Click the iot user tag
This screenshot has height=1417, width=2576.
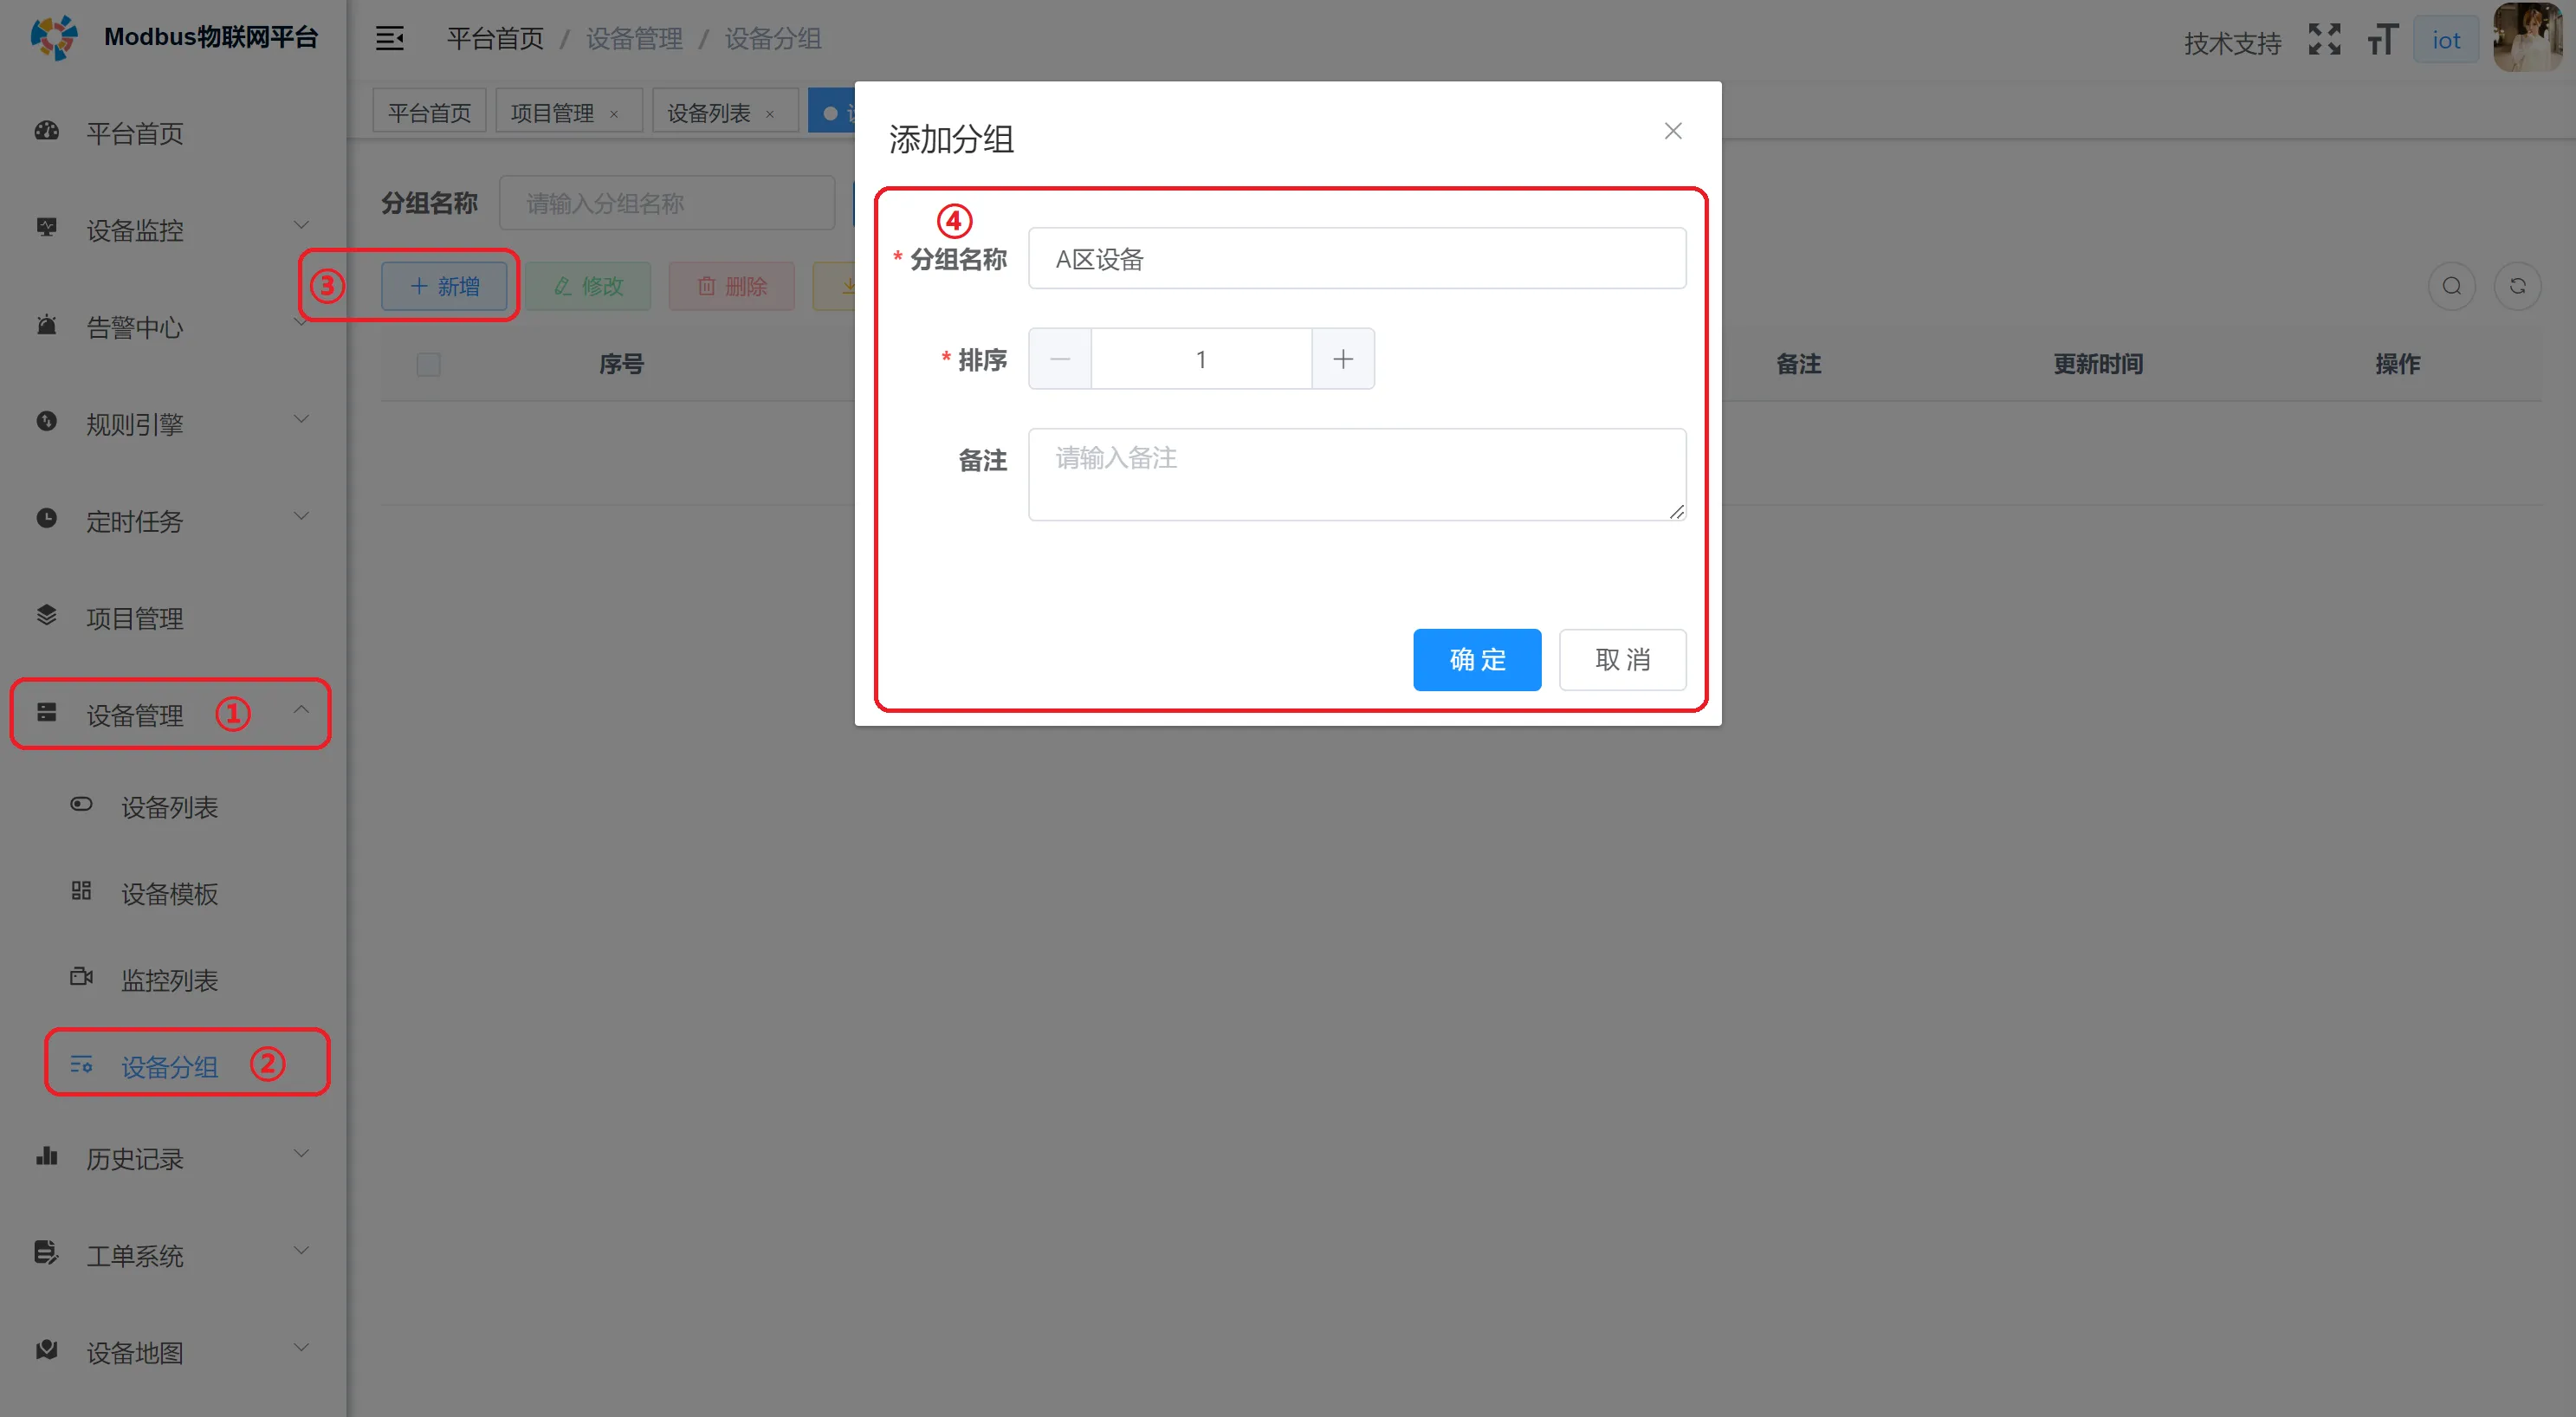click(2446, 40)
